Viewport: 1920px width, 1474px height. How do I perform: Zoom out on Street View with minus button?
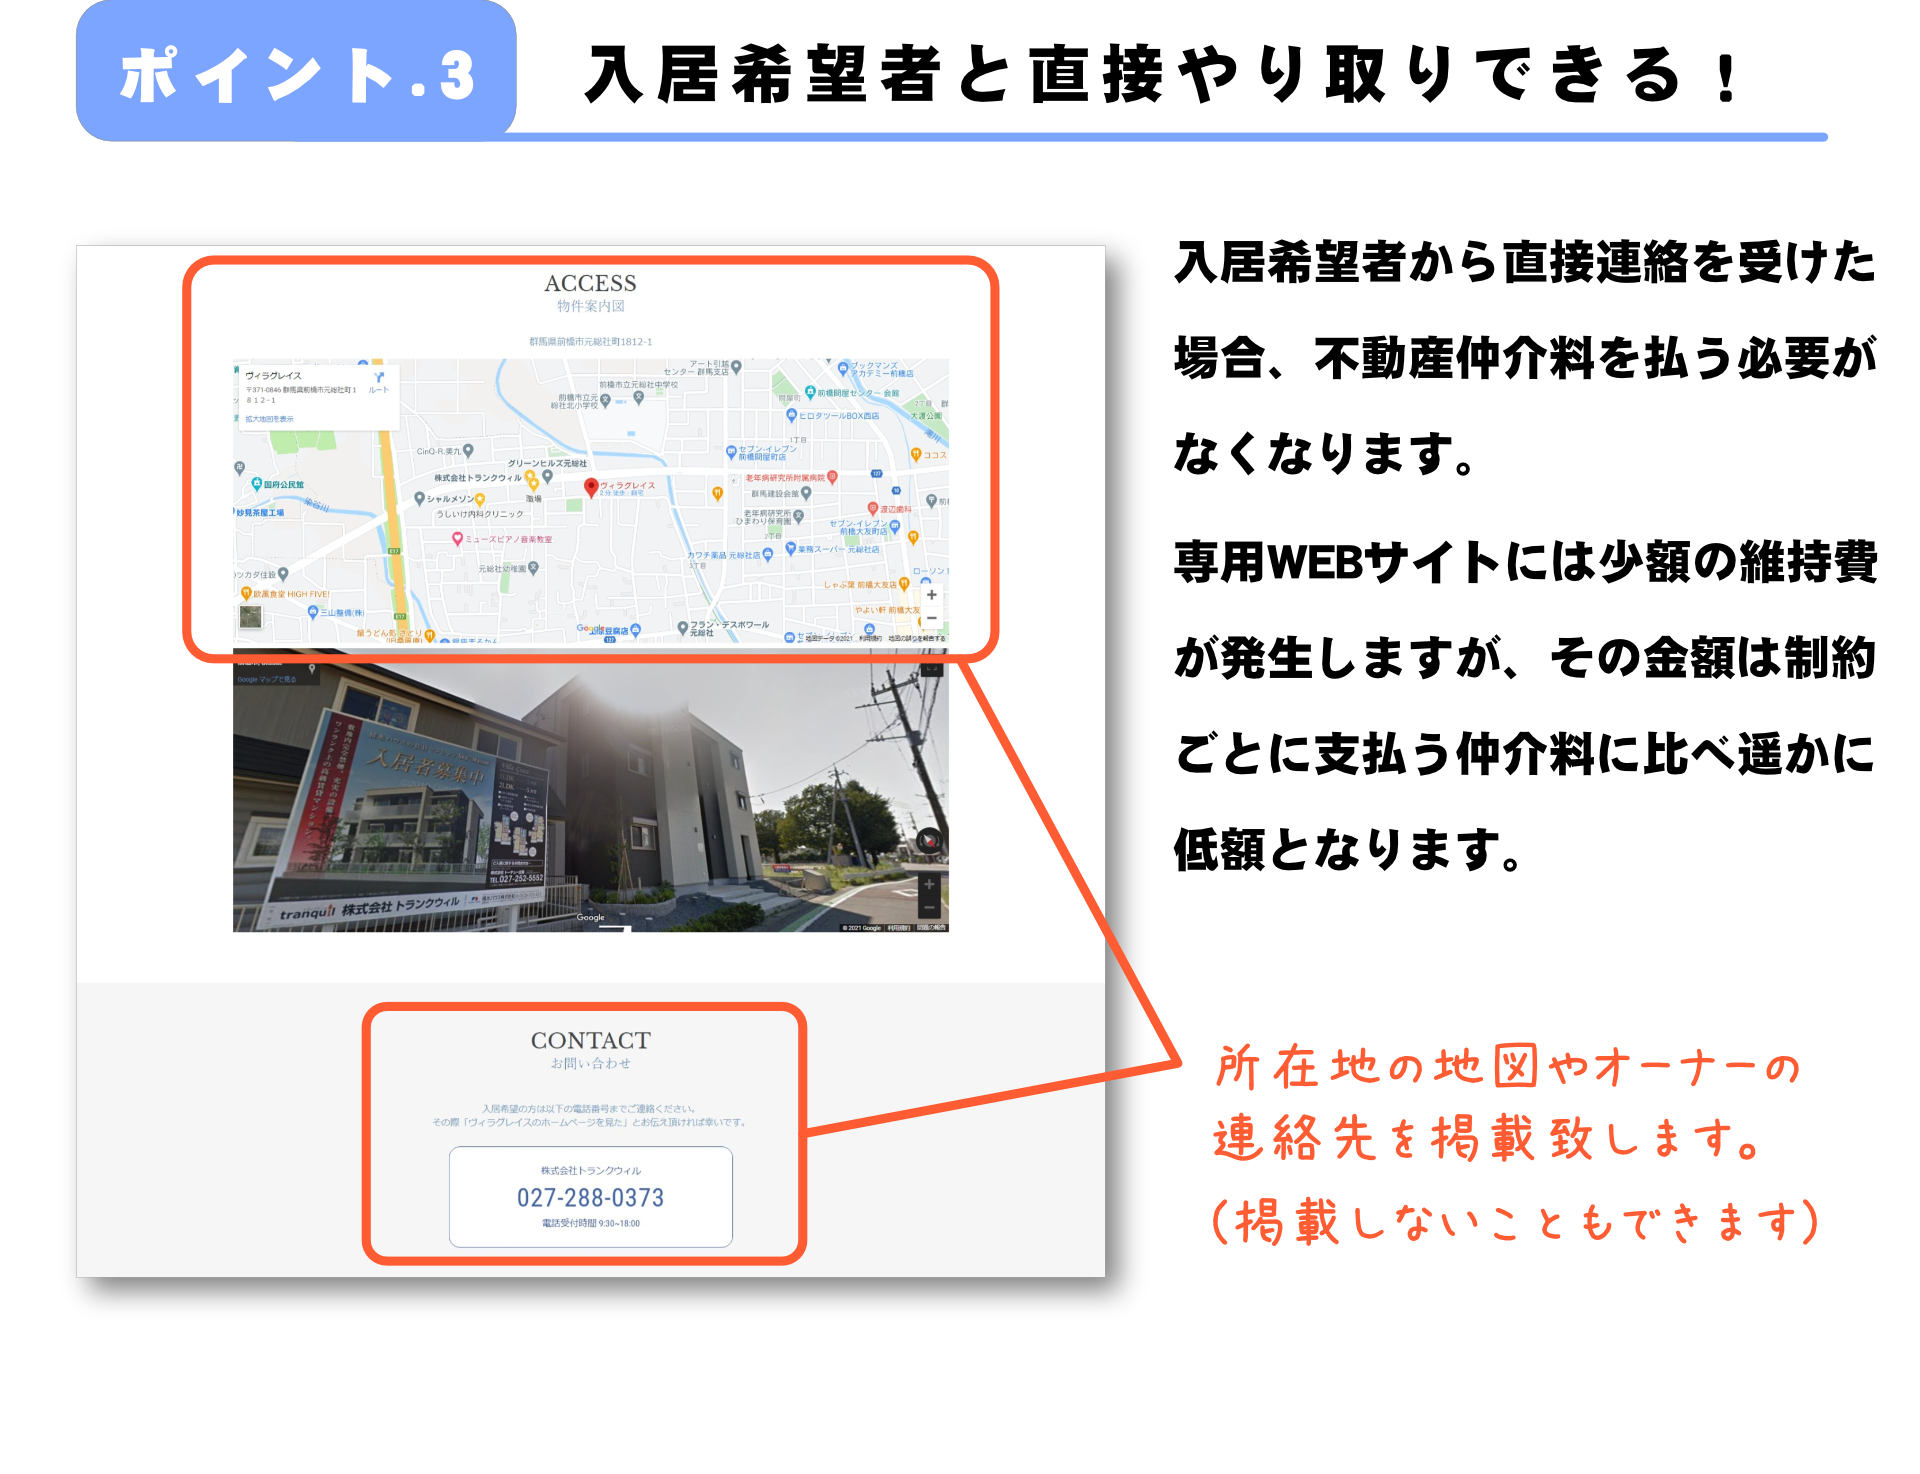click(929, 908)
